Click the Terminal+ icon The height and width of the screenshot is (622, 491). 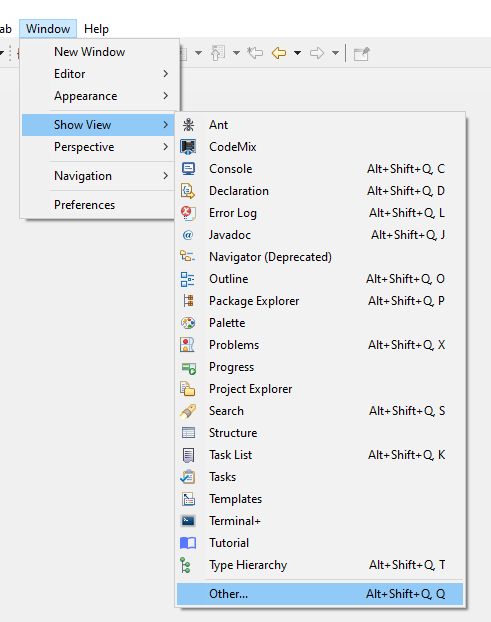[188, 521]
